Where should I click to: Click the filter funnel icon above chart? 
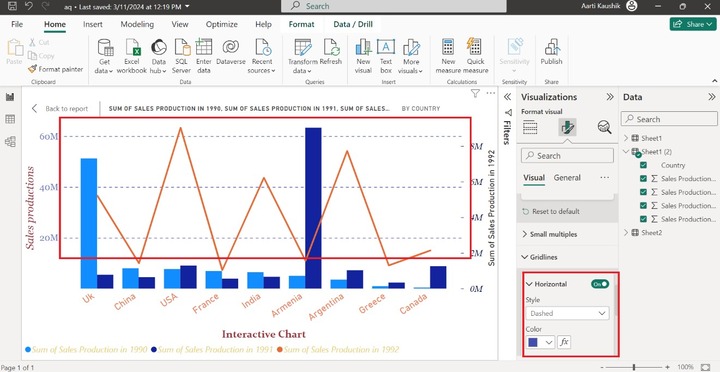[475, 94]
